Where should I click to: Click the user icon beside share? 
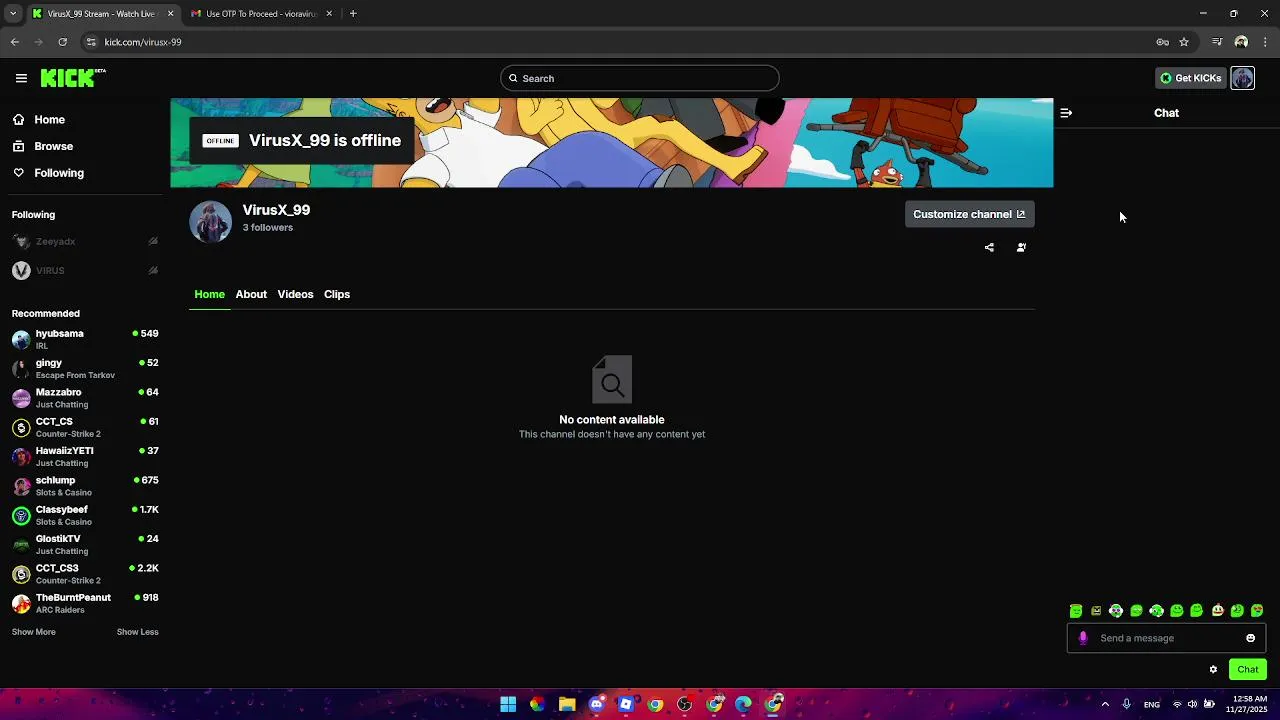pyautogui.click(x=1021, y=247)
